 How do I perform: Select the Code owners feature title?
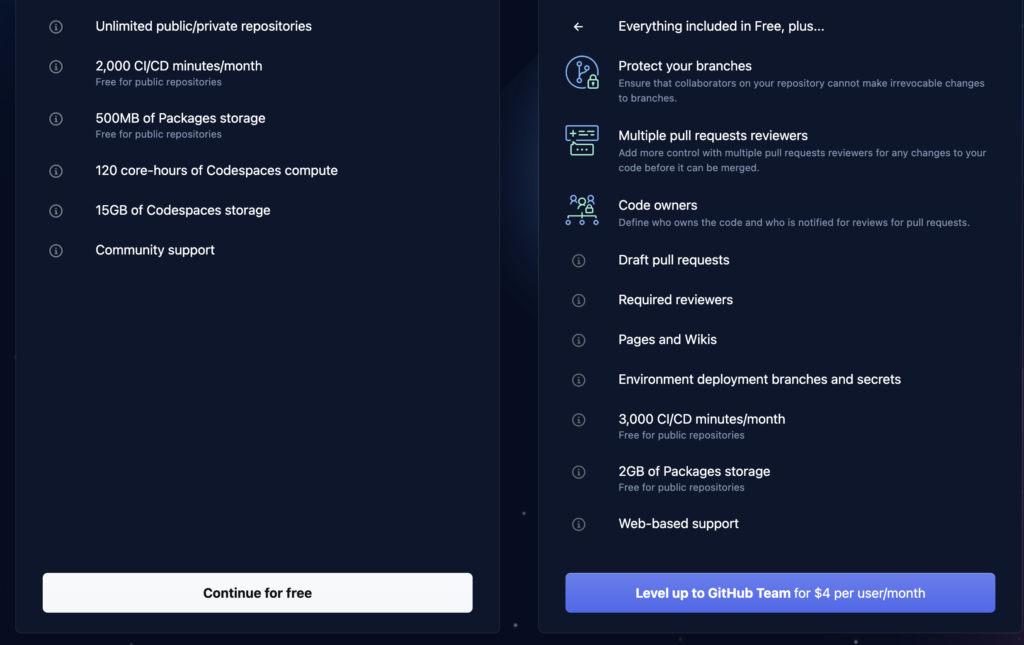pos(658,205)
